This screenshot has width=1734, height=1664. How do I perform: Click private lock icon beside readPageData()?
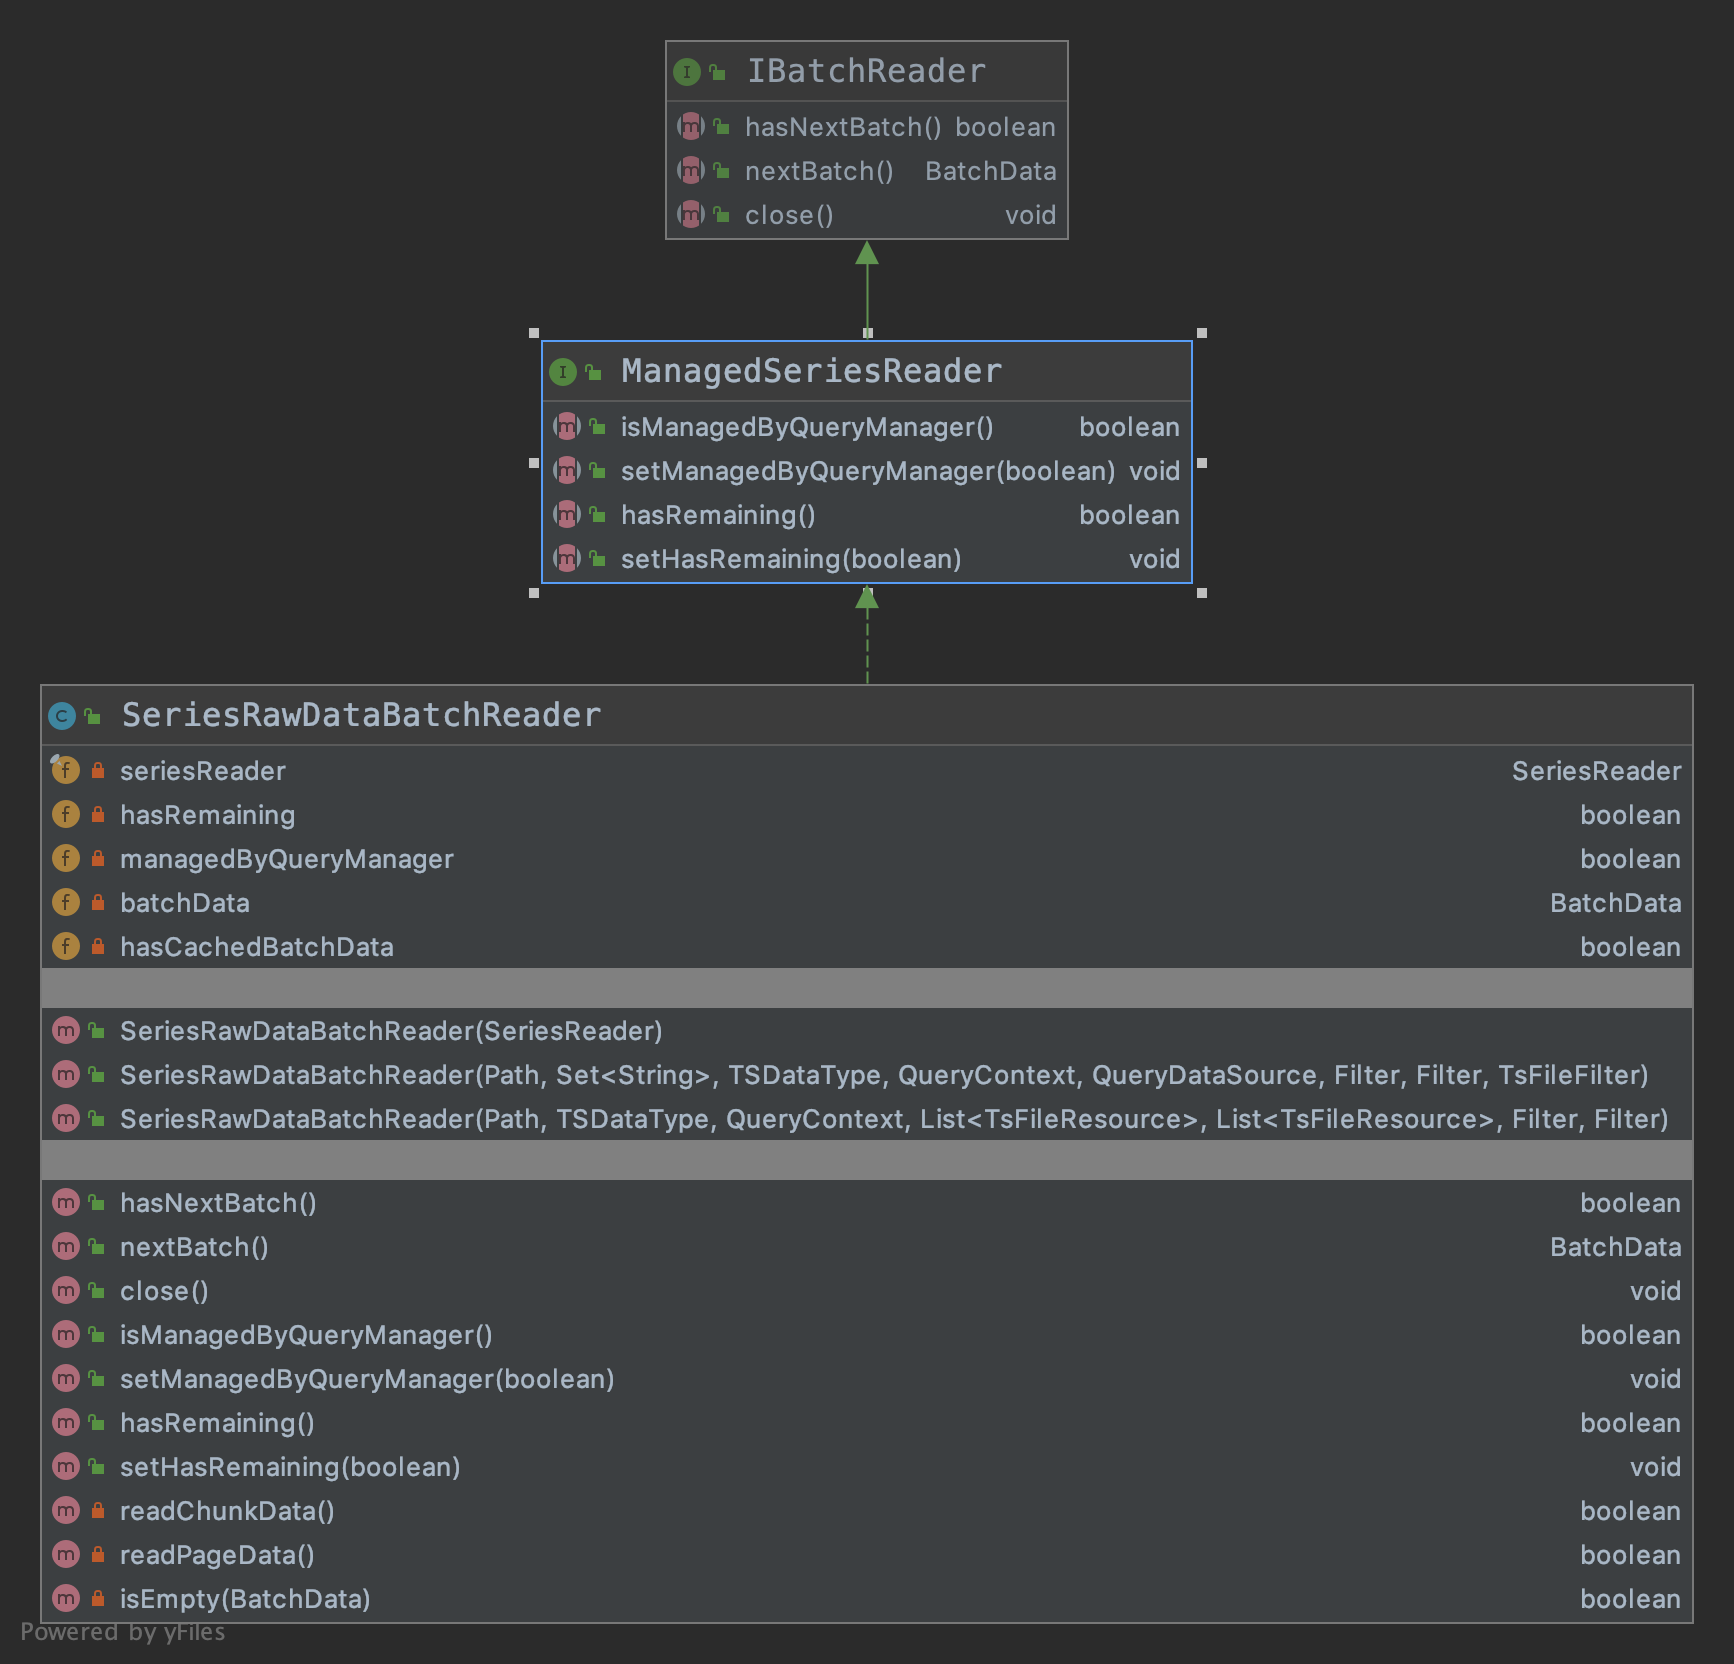[x=98, y=1554]
